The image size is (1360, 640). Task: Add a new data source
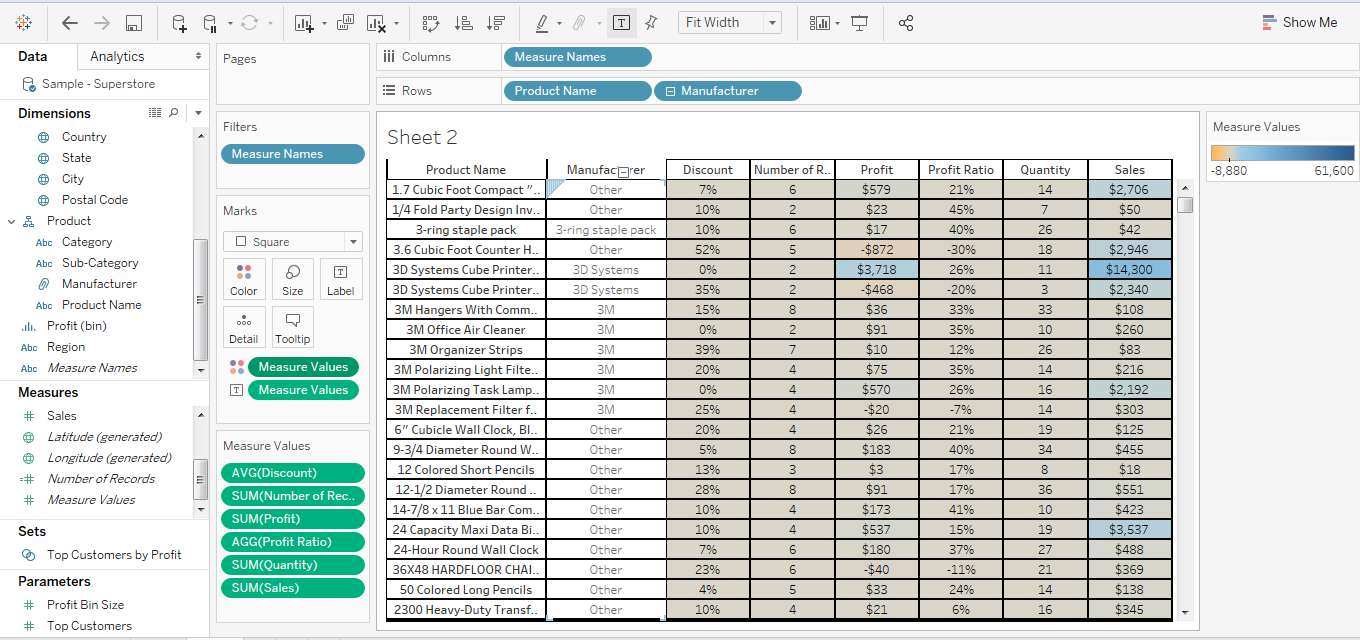(179, 22)
